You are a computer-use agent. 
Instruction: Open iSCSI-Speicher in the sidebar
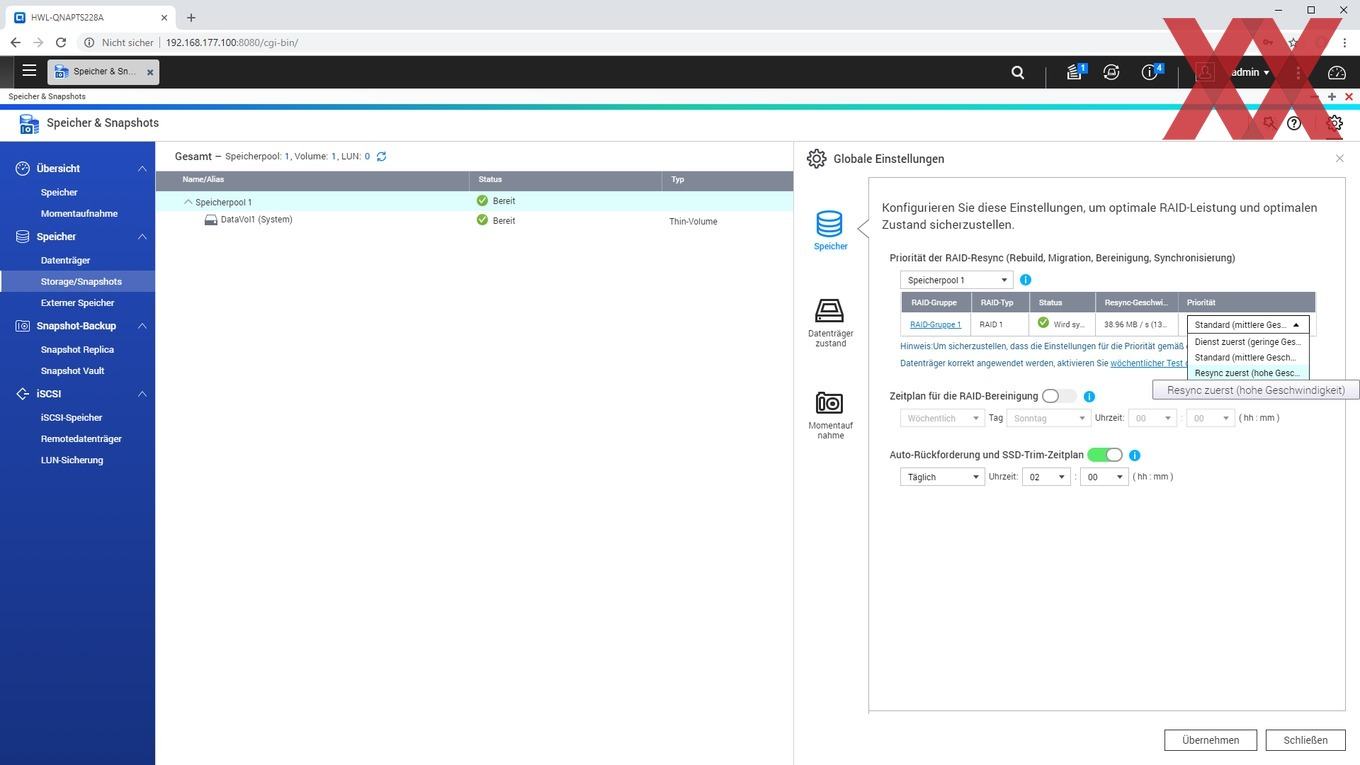71,418
